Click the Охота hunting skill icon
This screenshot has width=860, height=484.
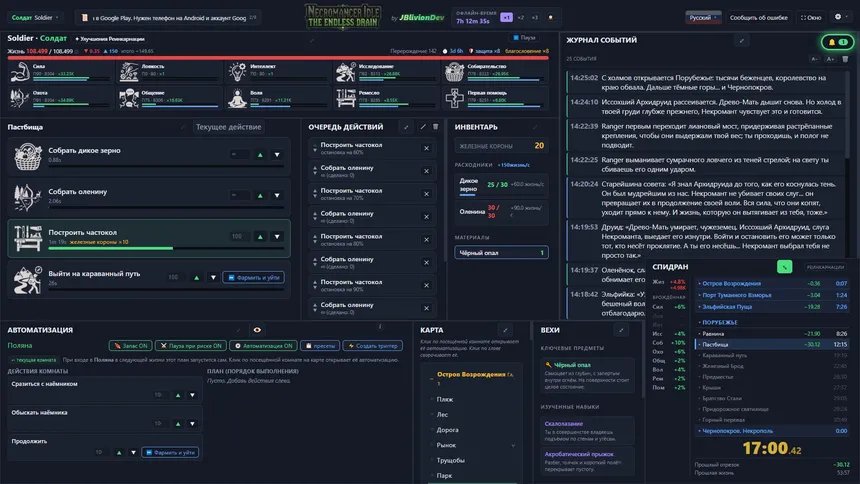[20, 98]
